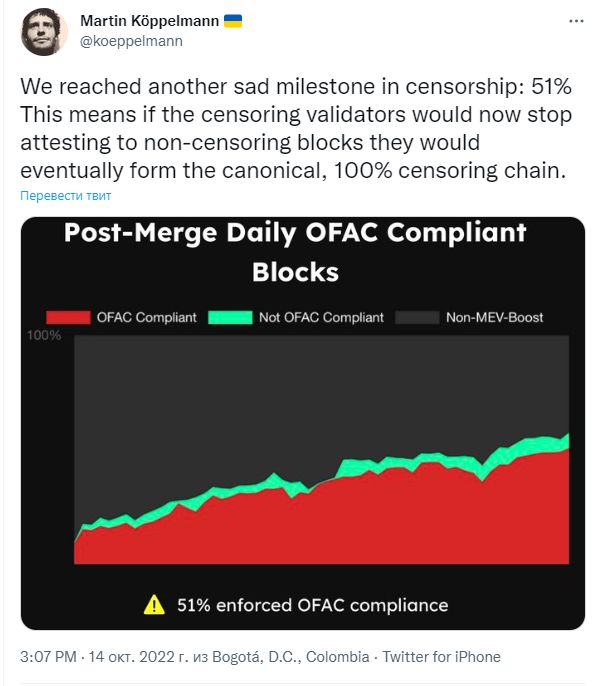602x686 pixels.
Task: Toggle the 'Non-MEV-Boost' legend label
Action: (494, 317)
